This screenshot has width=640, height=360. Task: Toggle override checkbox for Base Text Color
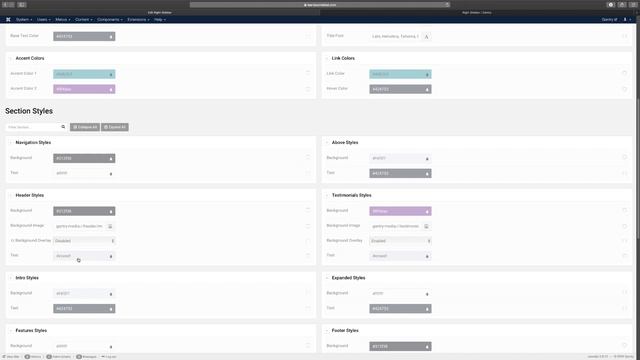(308, 36)
